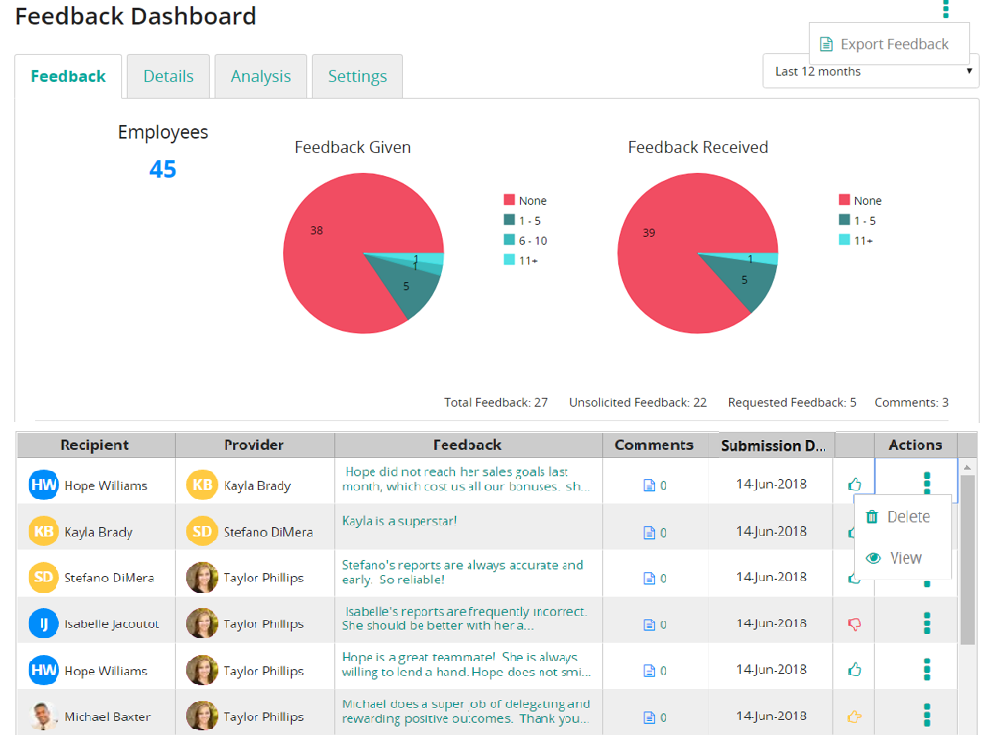982x738 pixels.
Task: Open feedback starting 'Hope did not reach her sales goals'
Action: (466, 479)
